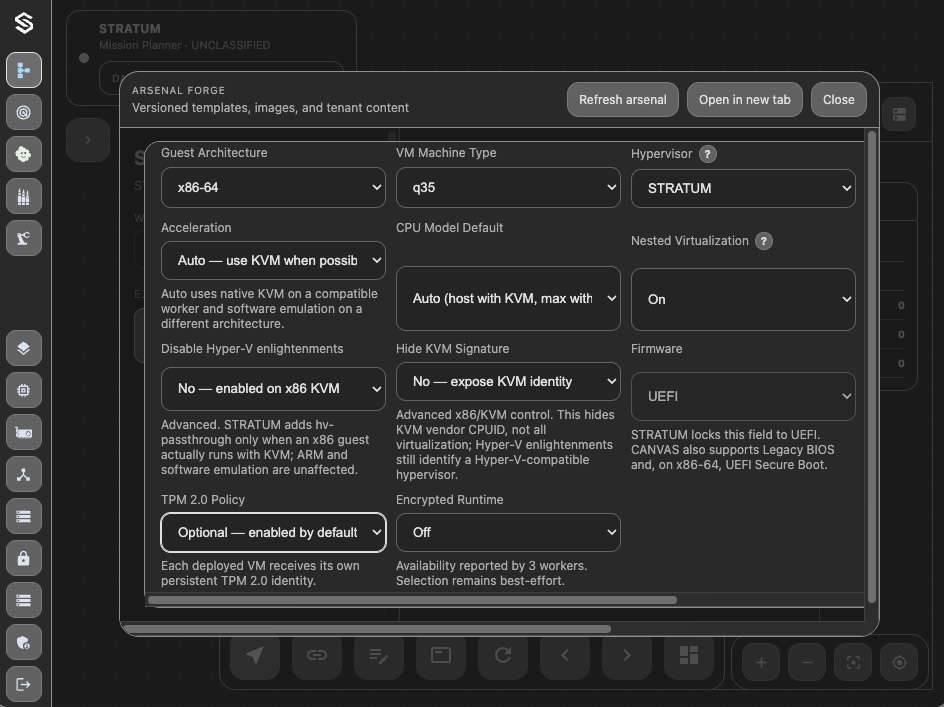Open the Acceleration dropdown
The image size is (944, 707).
click(x=273, y=260)
